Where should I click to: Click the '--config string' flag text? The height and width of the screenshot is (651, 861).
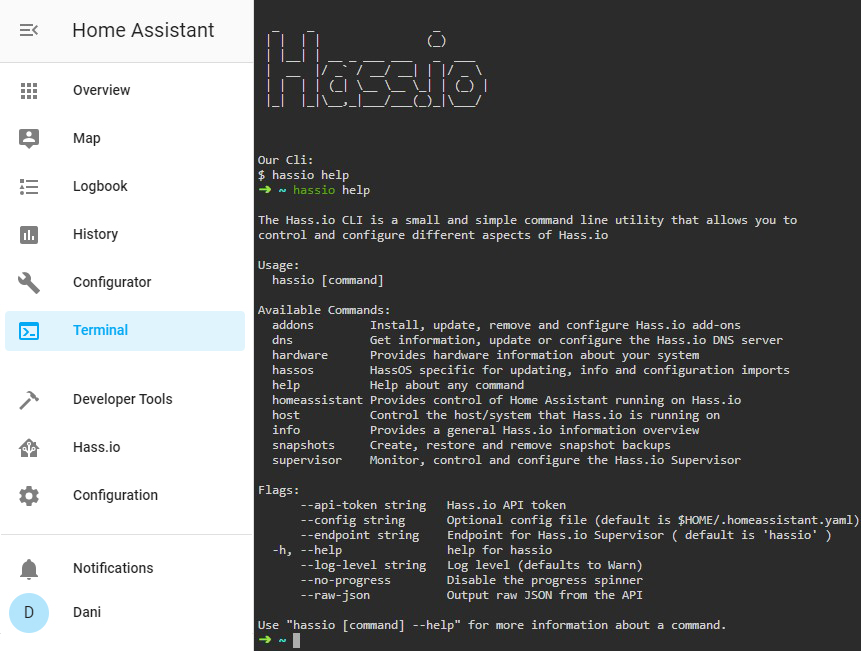point(353,520)
